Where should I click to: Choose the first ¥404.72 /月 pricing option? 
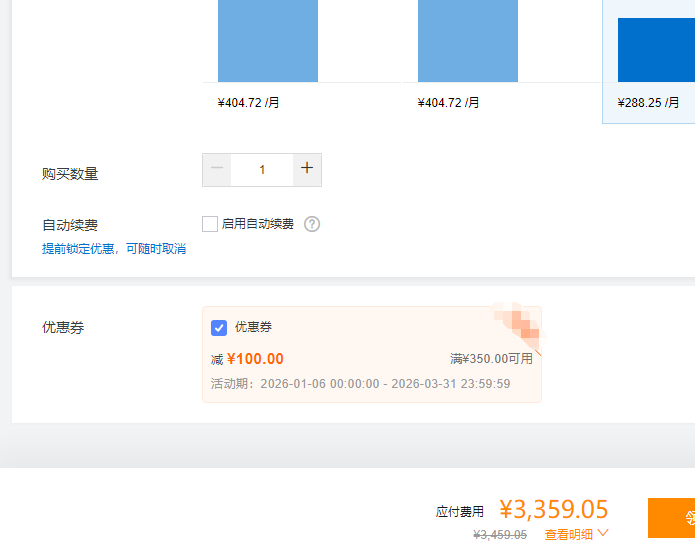248,102
